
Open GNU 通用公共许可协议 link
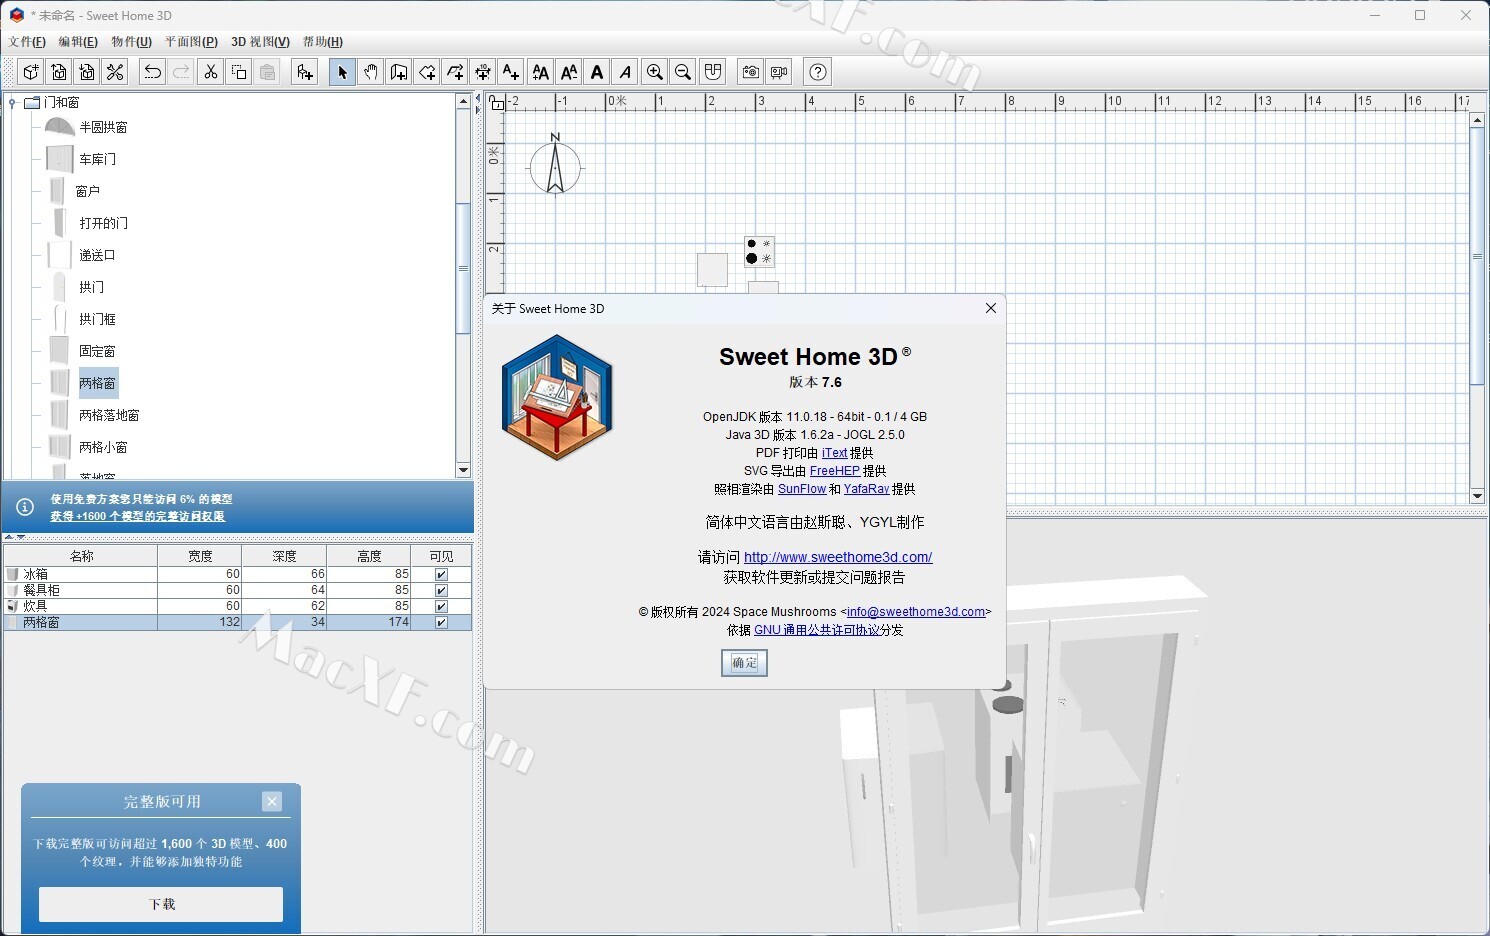[817, 630]
